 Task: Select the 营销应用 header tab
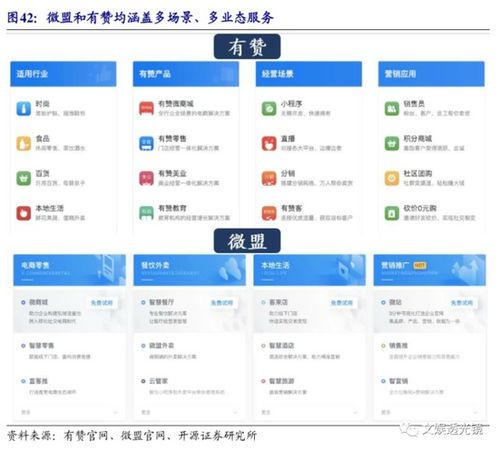pyautogui.click(x=431, y=74)
